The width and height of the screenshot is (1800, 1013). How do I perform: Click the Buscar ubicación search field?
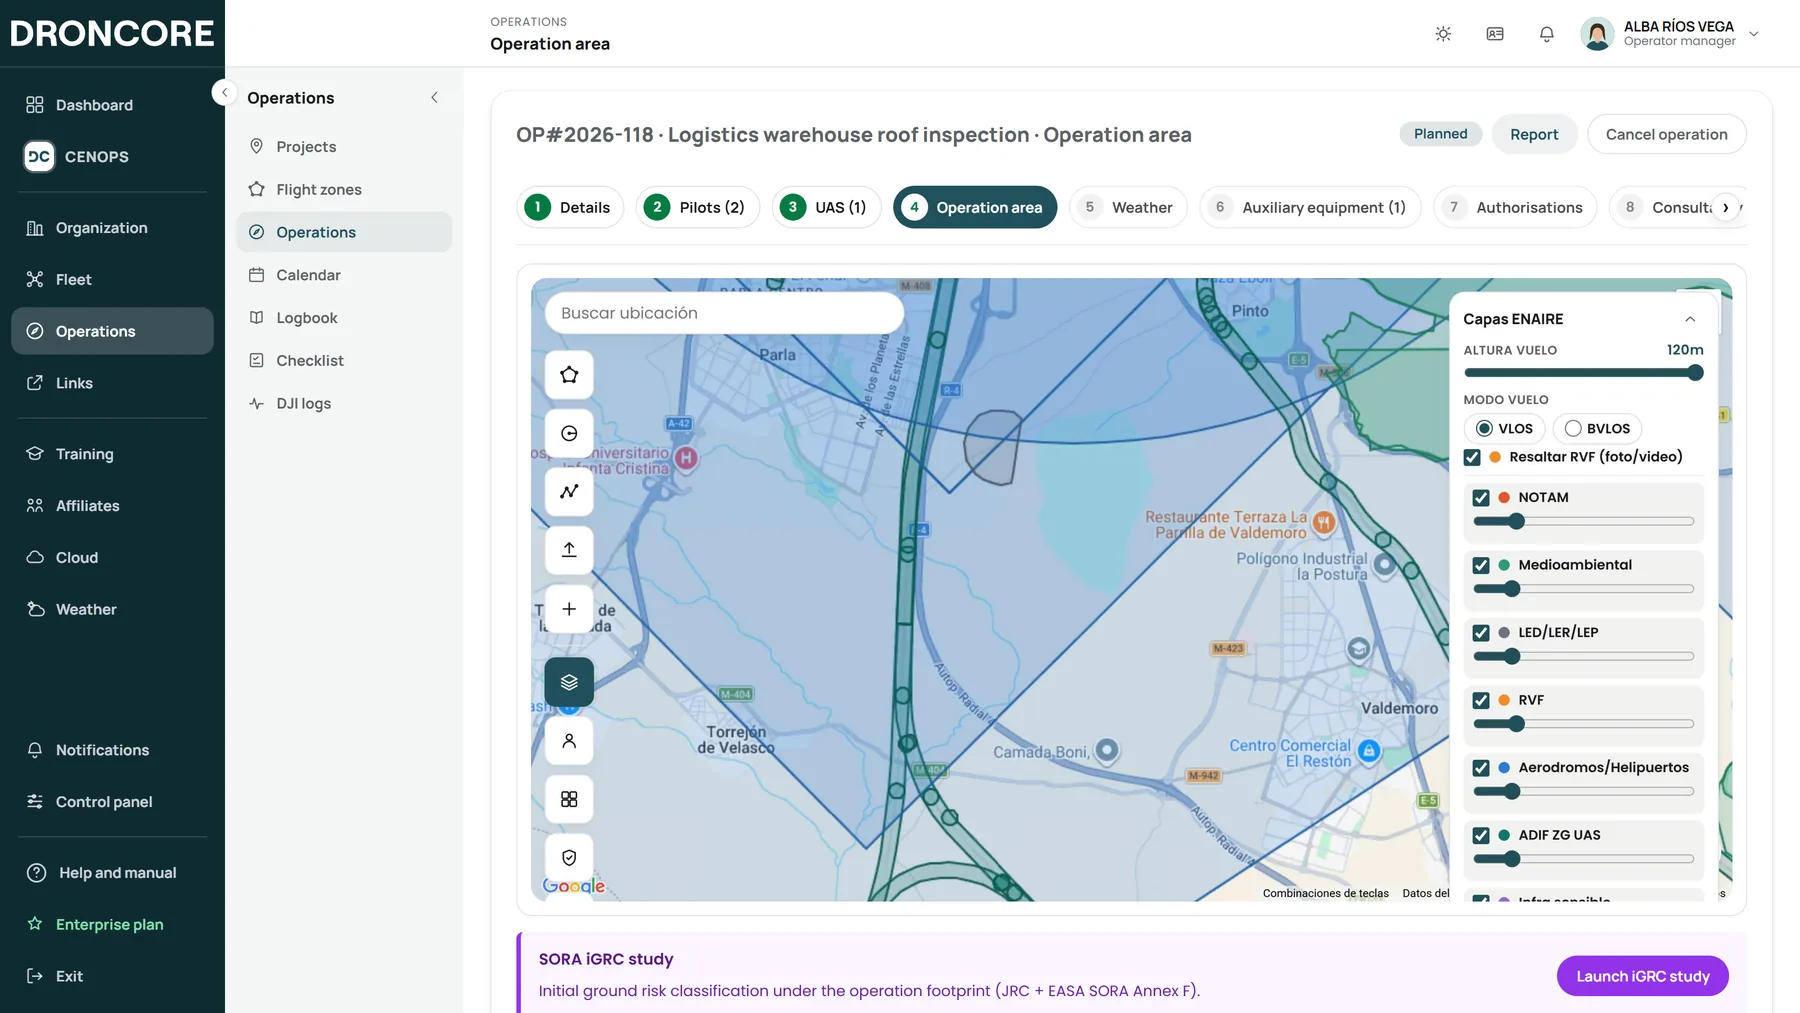coord(724,313)
